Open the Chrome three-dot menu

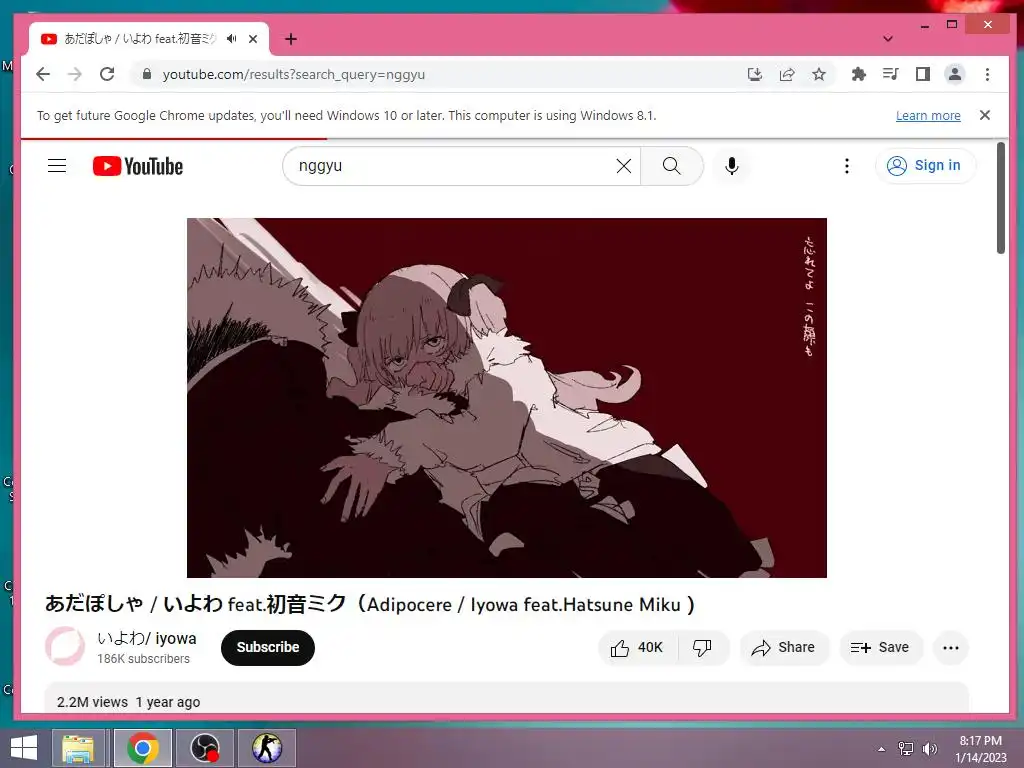(987, 74)
